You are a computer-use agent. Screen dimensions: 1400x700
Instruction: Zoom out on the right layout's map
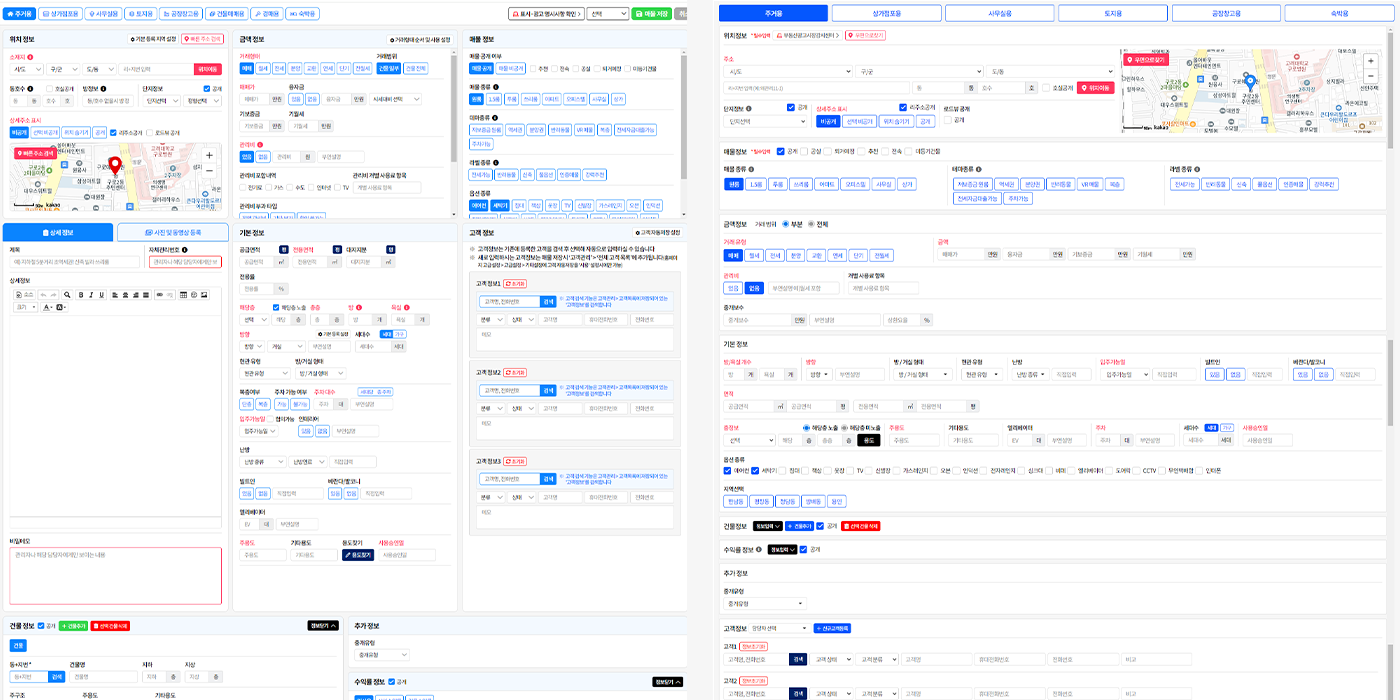pyautogui.click(x=1371, y=76)
